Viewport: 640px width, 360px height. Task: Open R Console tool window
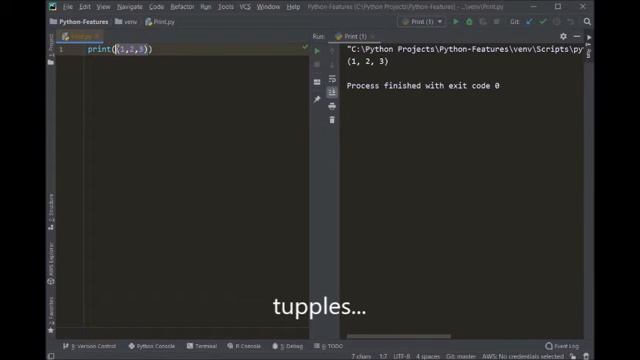[244, 346]
